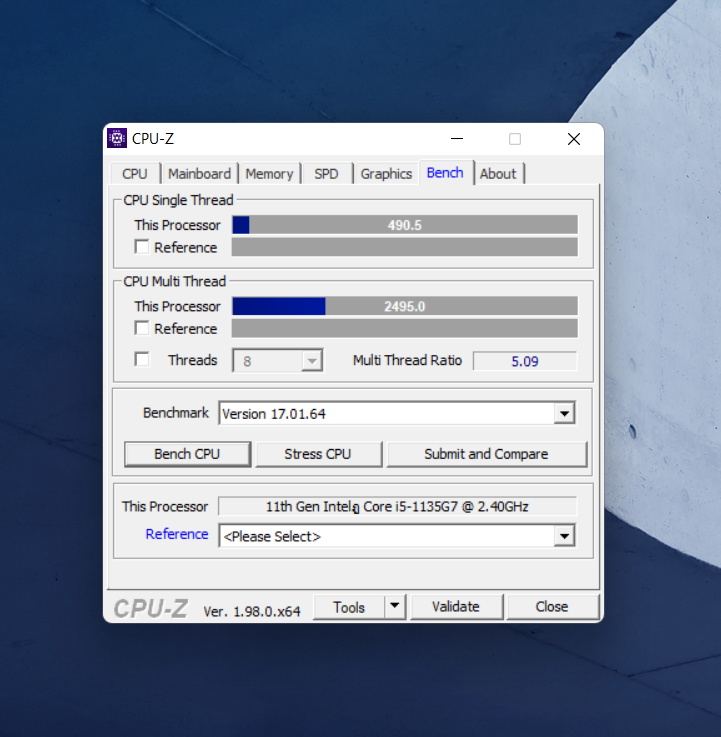
Task: Close the CPU-Z window with X
Action: pyautogui.click(x=574, y=139)
